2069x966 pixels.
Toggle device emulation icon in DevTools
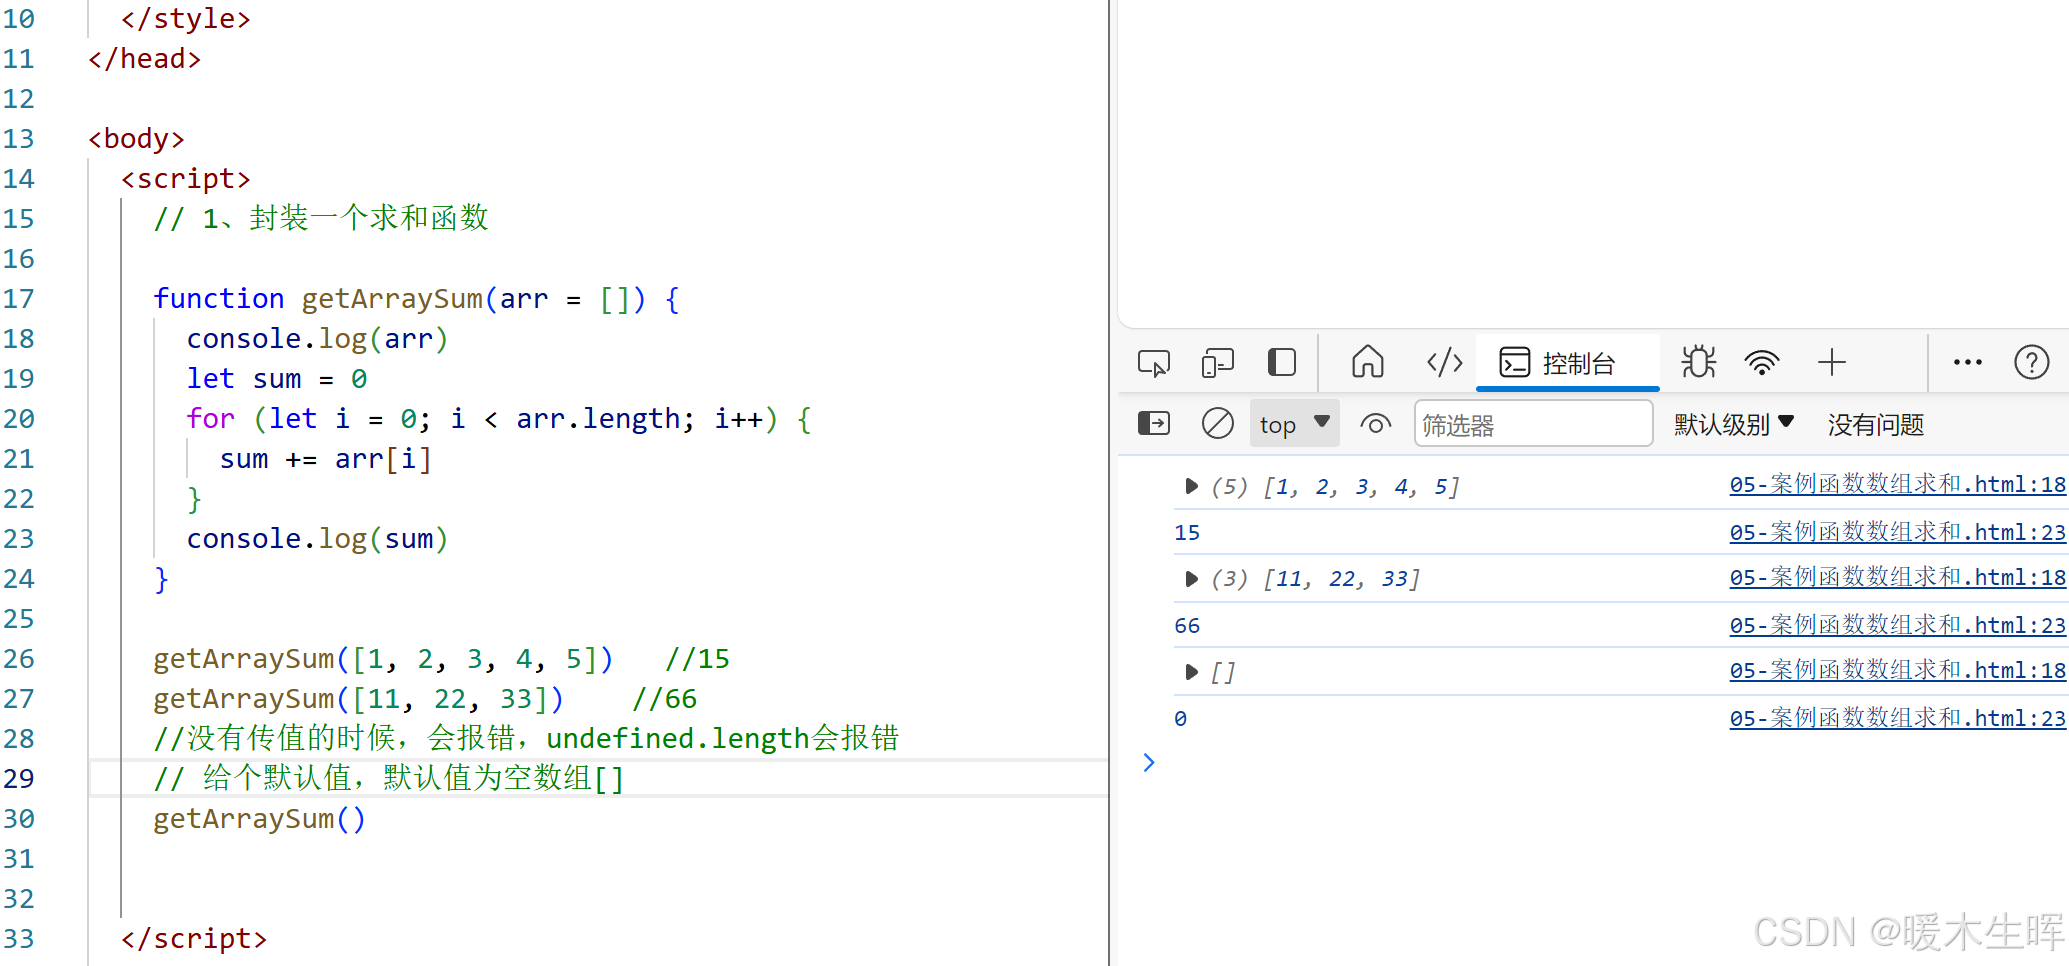[x=1217, y=363]
